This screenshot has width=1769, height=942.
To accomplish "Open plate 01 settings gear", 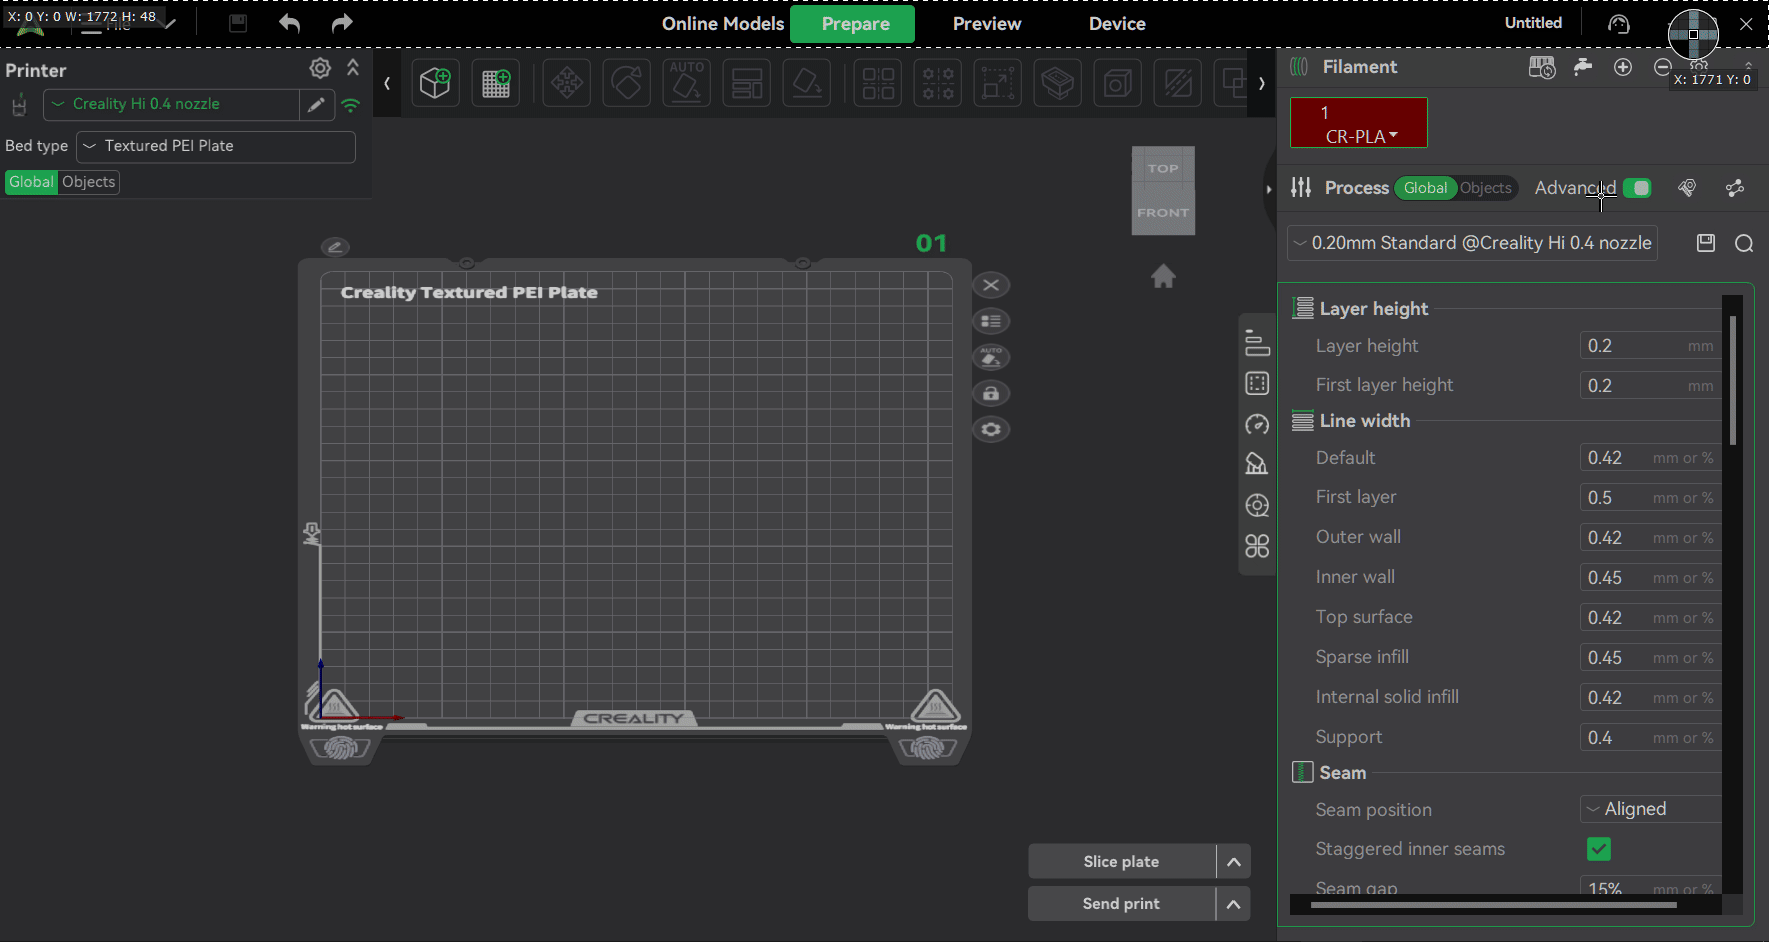I will [x=991, y=429].
